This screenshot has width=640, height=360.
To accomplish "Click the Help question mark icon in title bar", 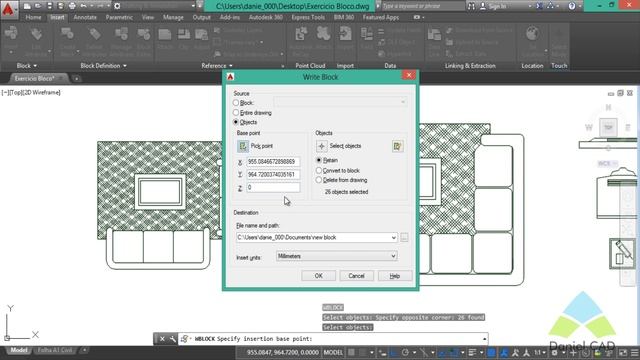I will [x=572, y=6].
